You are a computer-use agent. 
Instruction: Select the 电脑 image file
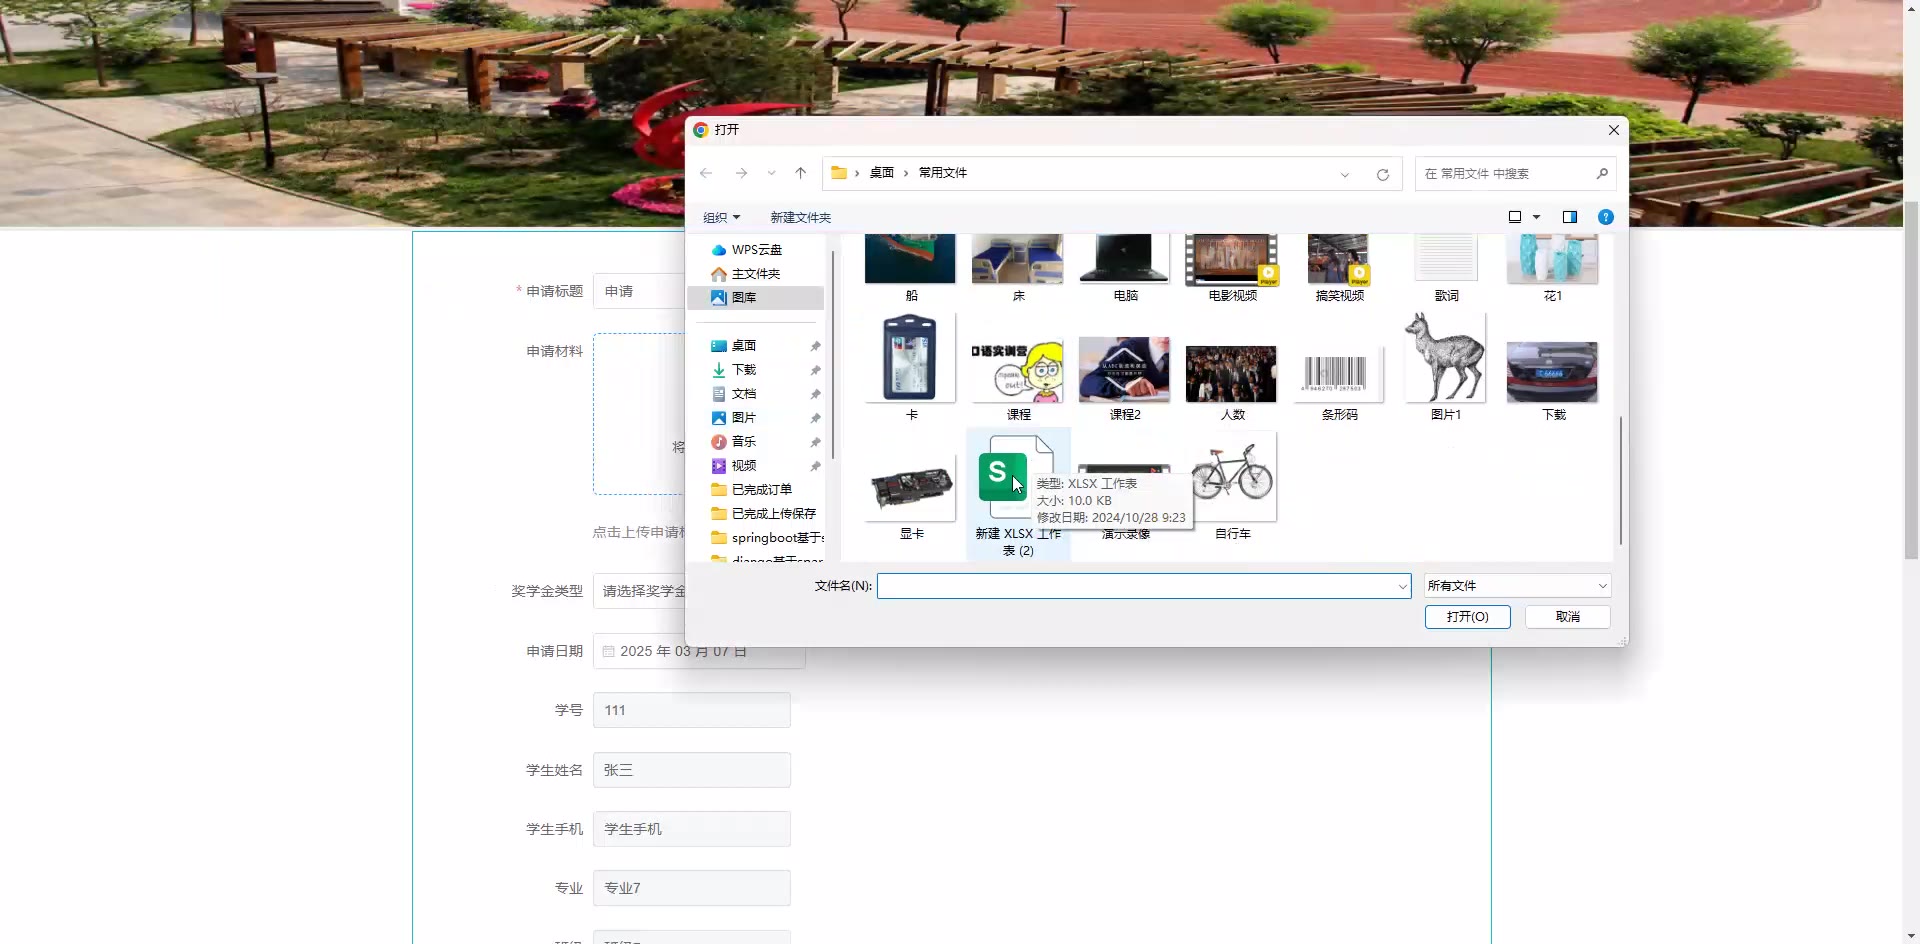pos(1125,268)
